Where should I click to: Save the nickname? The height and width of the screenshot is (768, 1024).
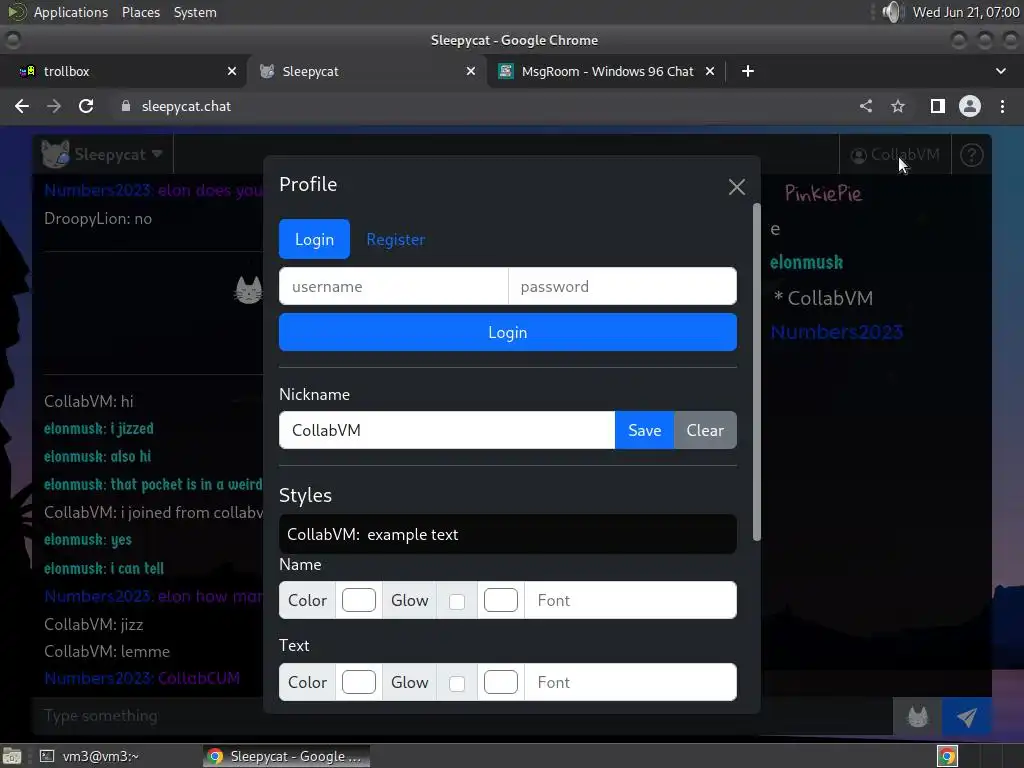644,430
